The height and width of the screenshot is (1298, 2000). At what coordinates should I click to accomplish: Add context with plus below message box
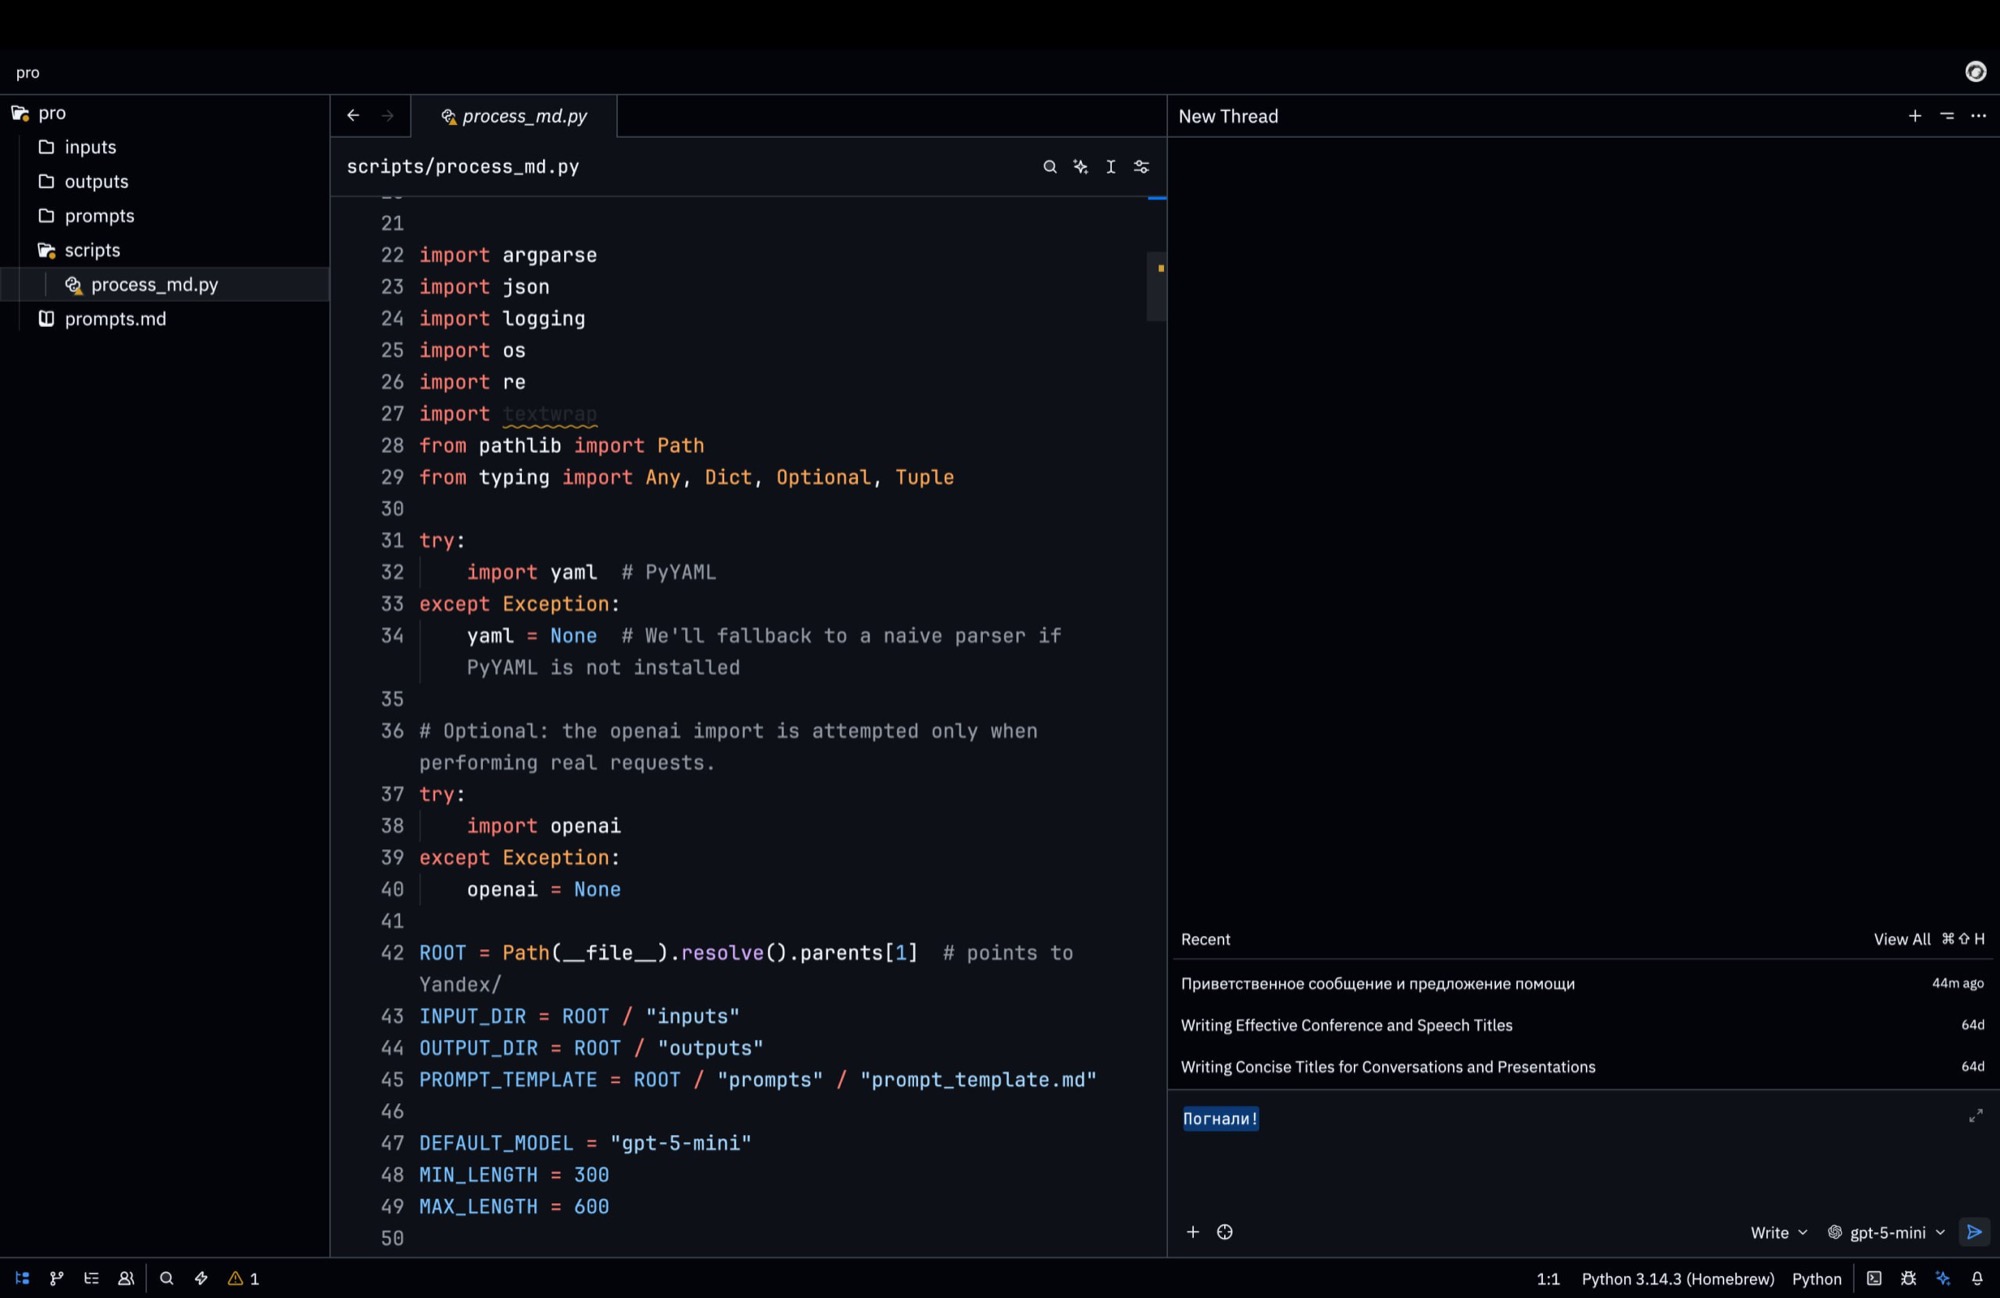tap(1193, 1232)
